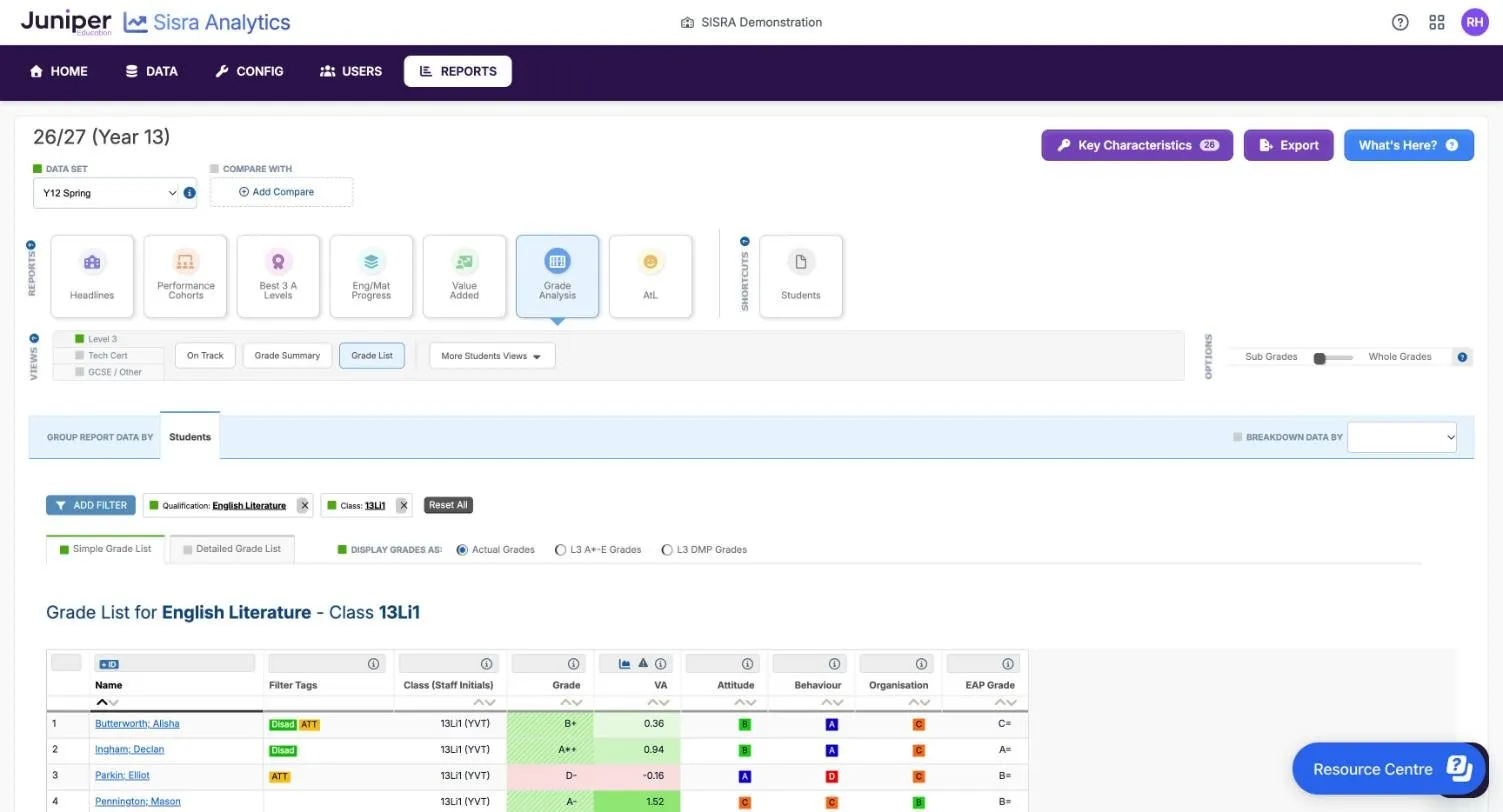Image resolution: width=1503 pixels, height=812 pixels.
Task: Open the Eng/Mat Progress report tile
Action: tap(371, 277)
